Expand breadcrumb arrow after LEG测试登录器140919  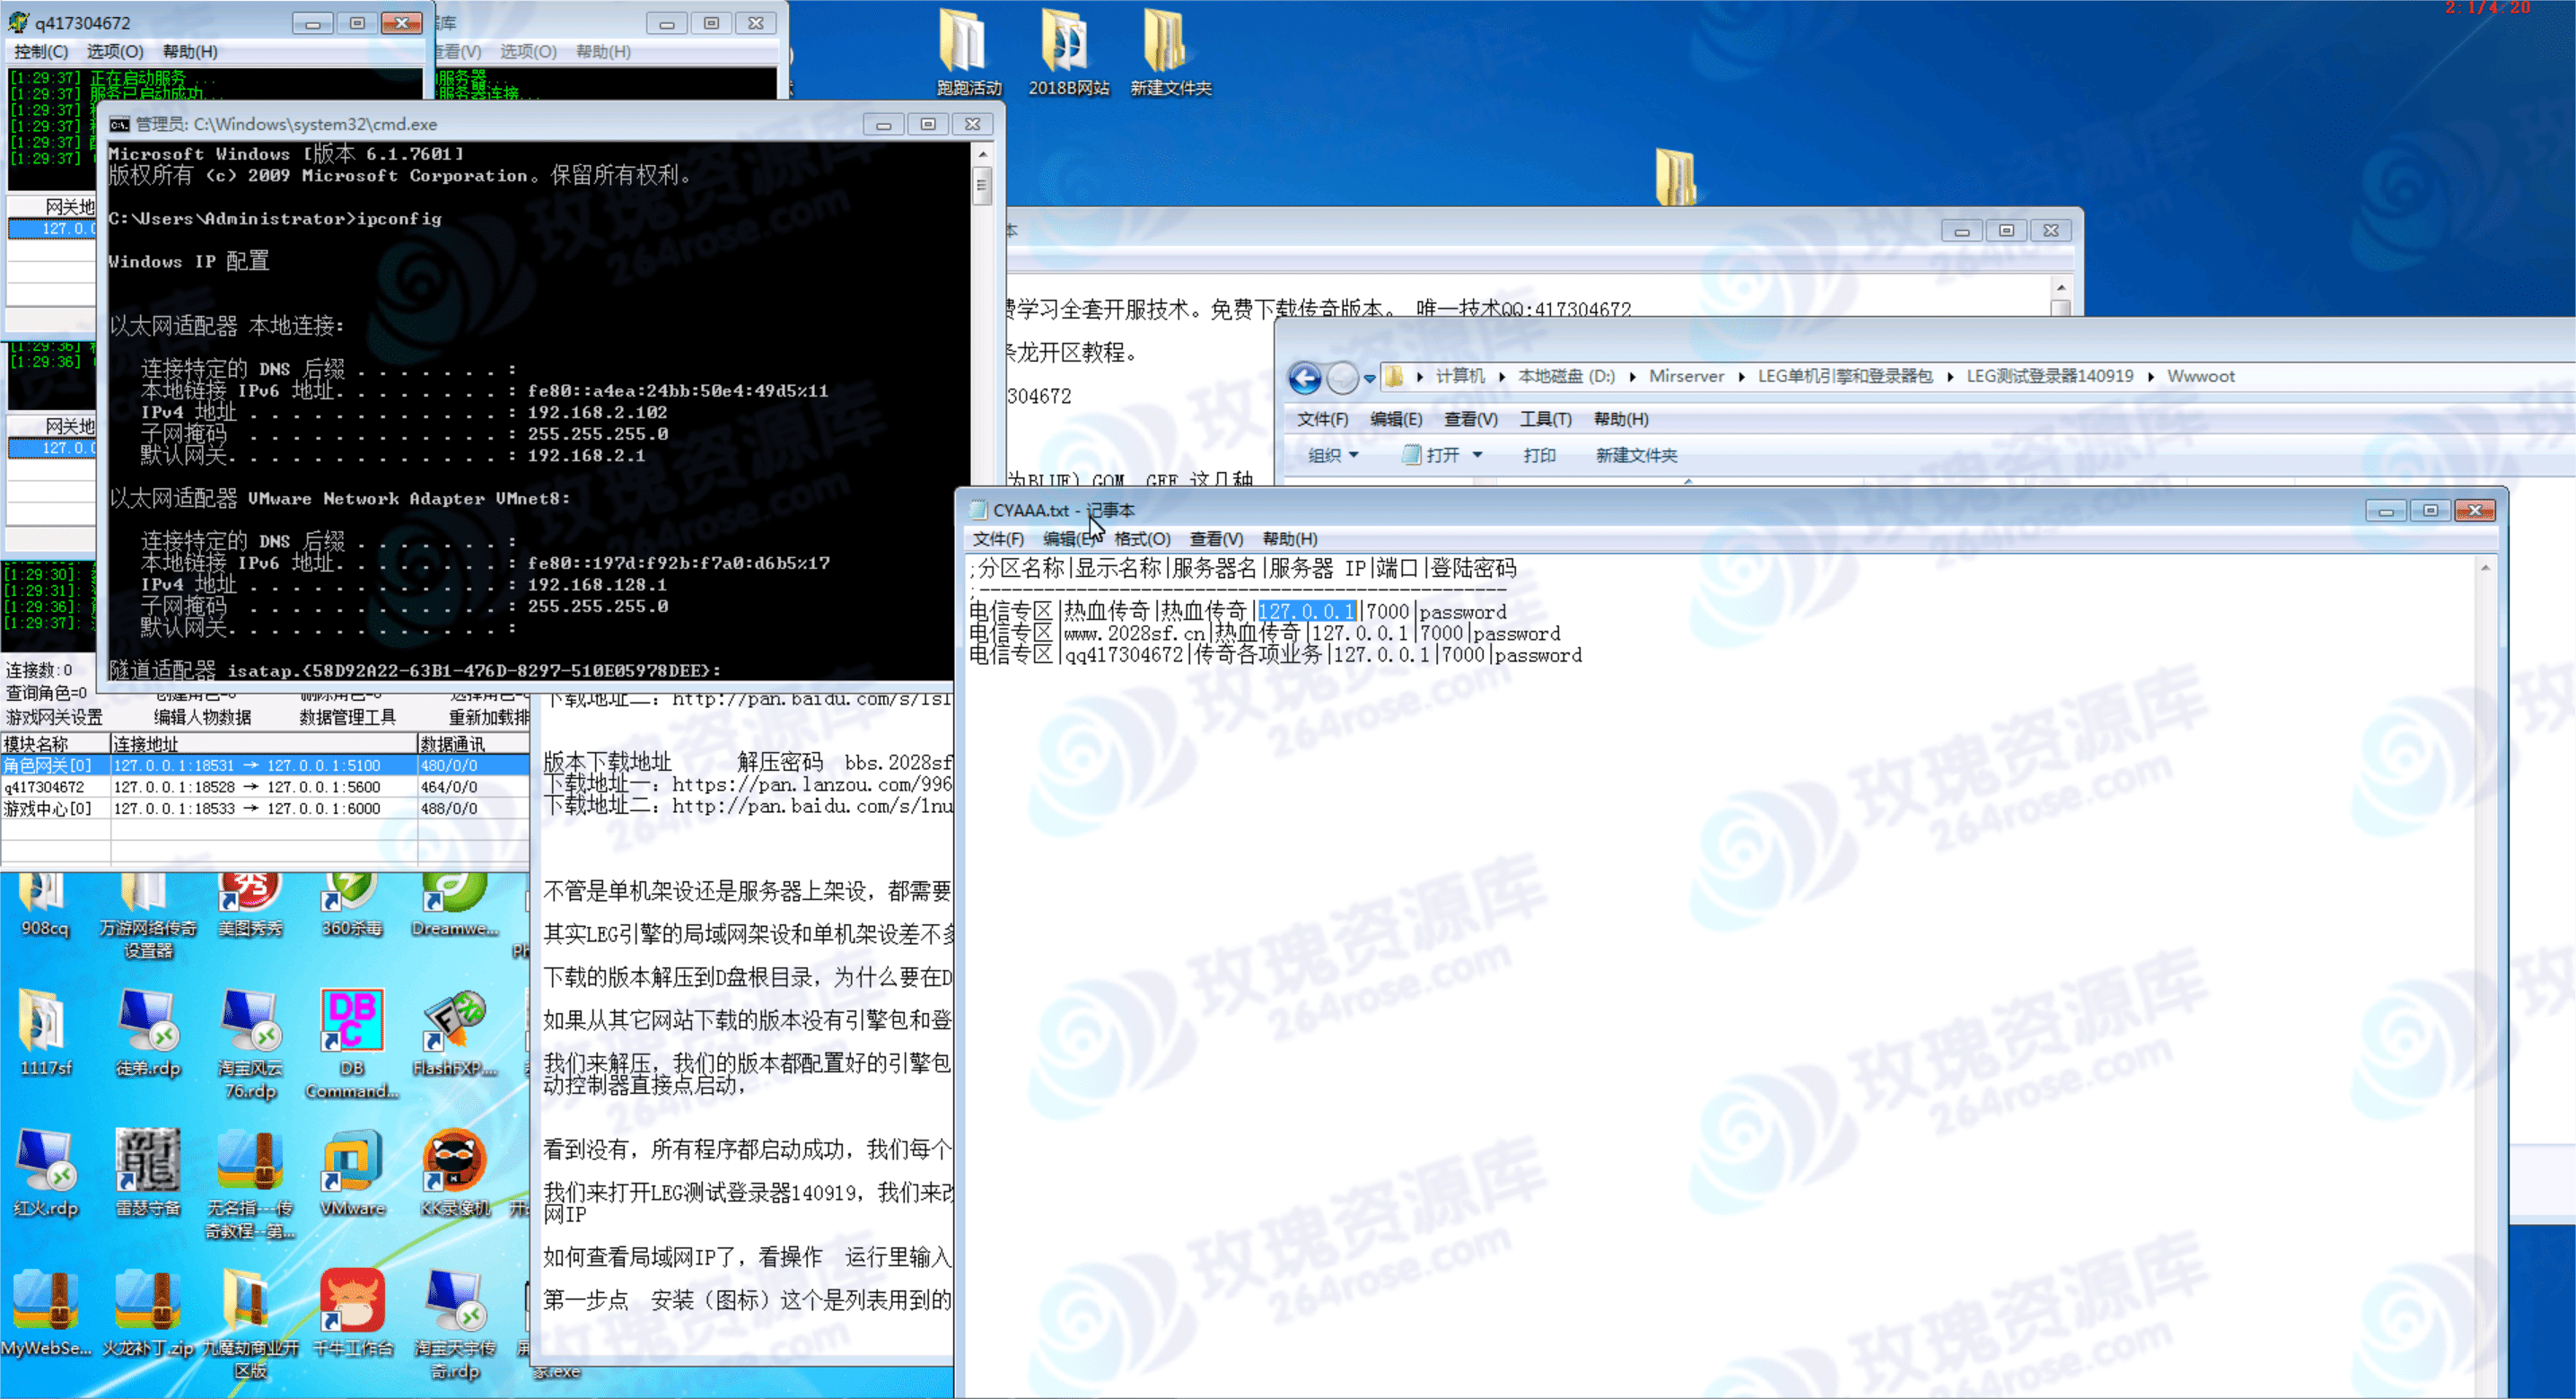point(2150,377)
